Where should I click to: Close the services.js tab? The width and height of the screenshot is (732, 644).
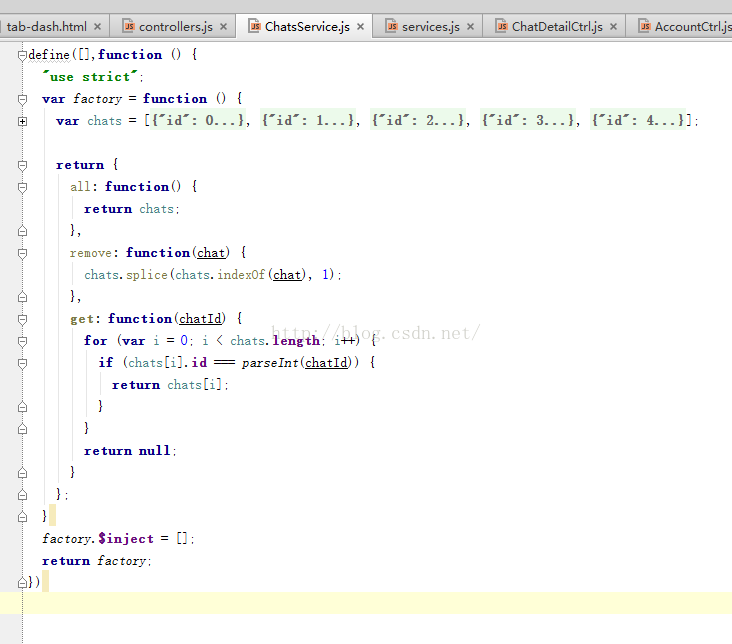(471, 27)
